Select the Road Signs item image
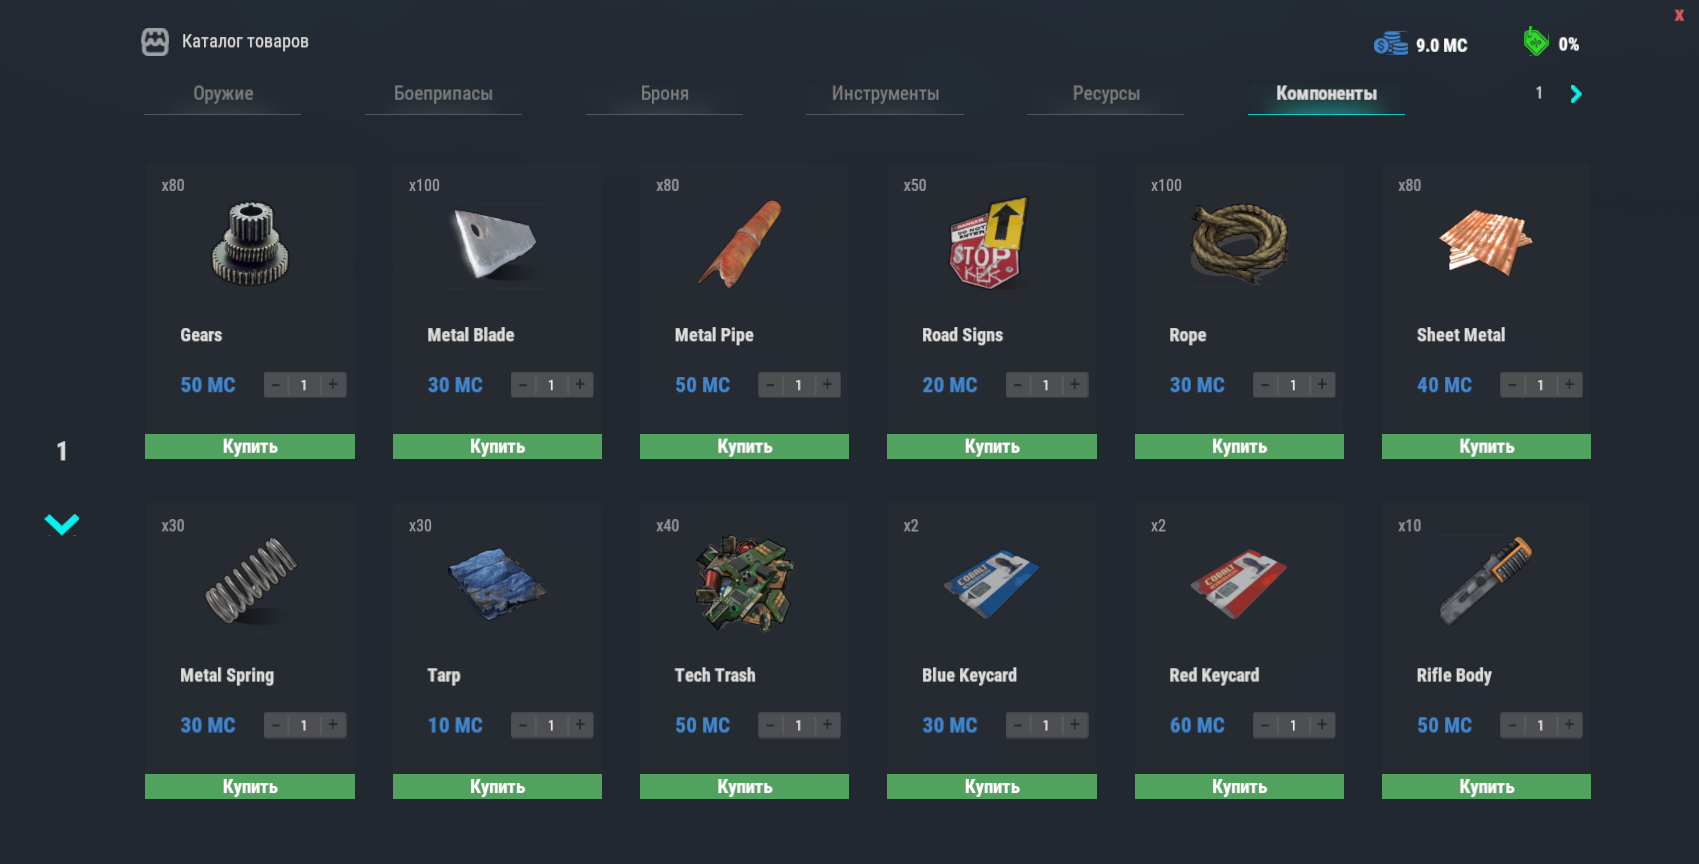The image size is (1699, 864). coord(990,243)
